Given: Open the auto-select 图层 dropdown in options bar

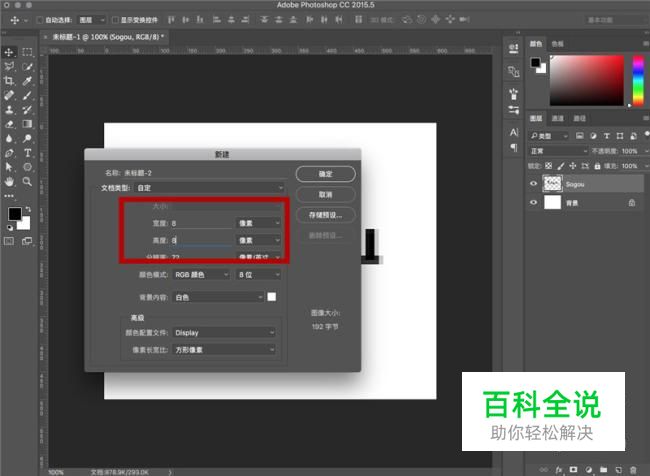Looking at the screenshot, I should 92,20.
